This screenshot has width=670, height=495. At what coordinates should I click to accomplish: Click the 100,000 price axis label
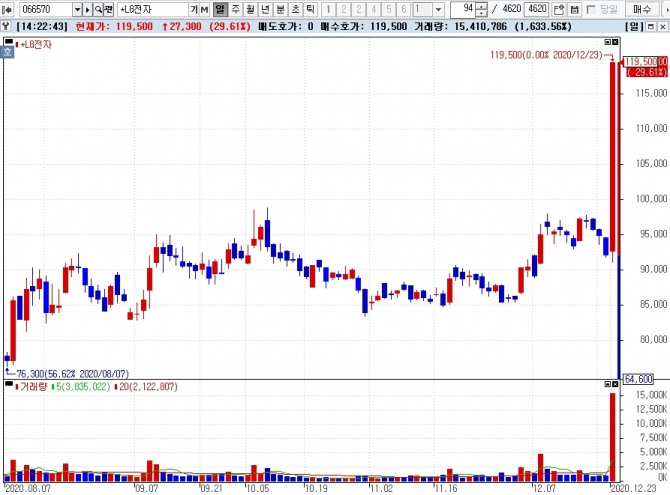(x=651, y=199)
